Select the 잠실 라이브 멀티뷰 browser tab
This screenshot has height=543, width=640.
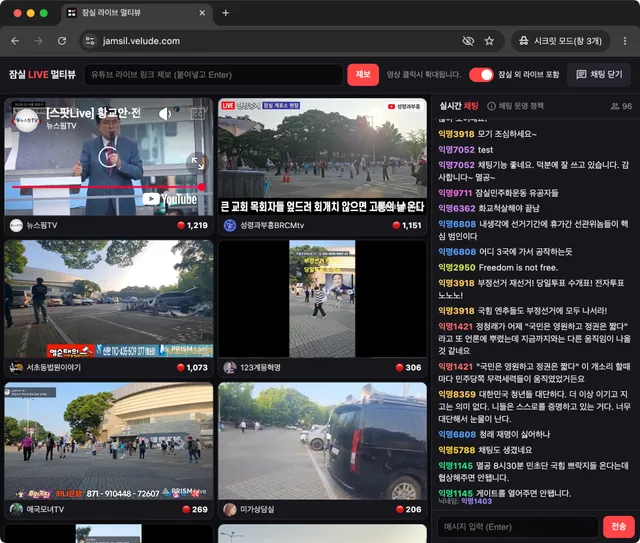[x=137, y=13]
